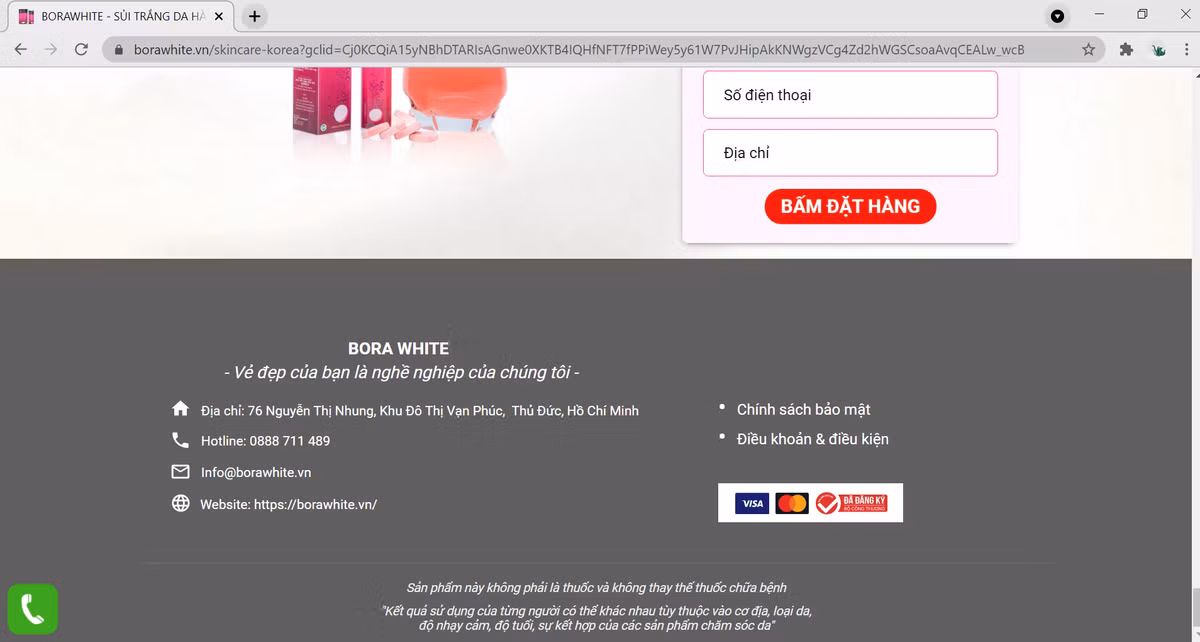Screen dimensions: 1200x642
Task: Reload the page with refresh icon
Action: click(x=82, y=49)
